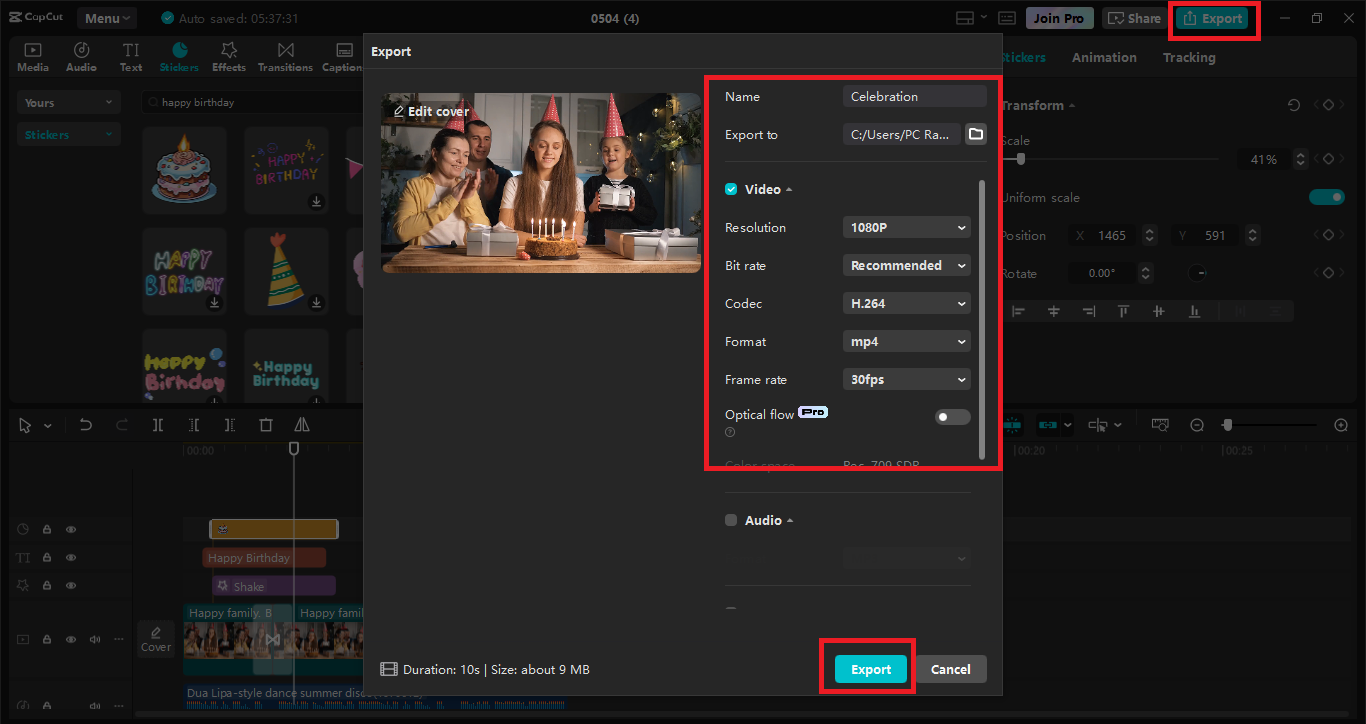This screenshot has width=1366, height=724.
Task: Click Edit cover pencil on thumbnail
Action: tap(400, 111)
